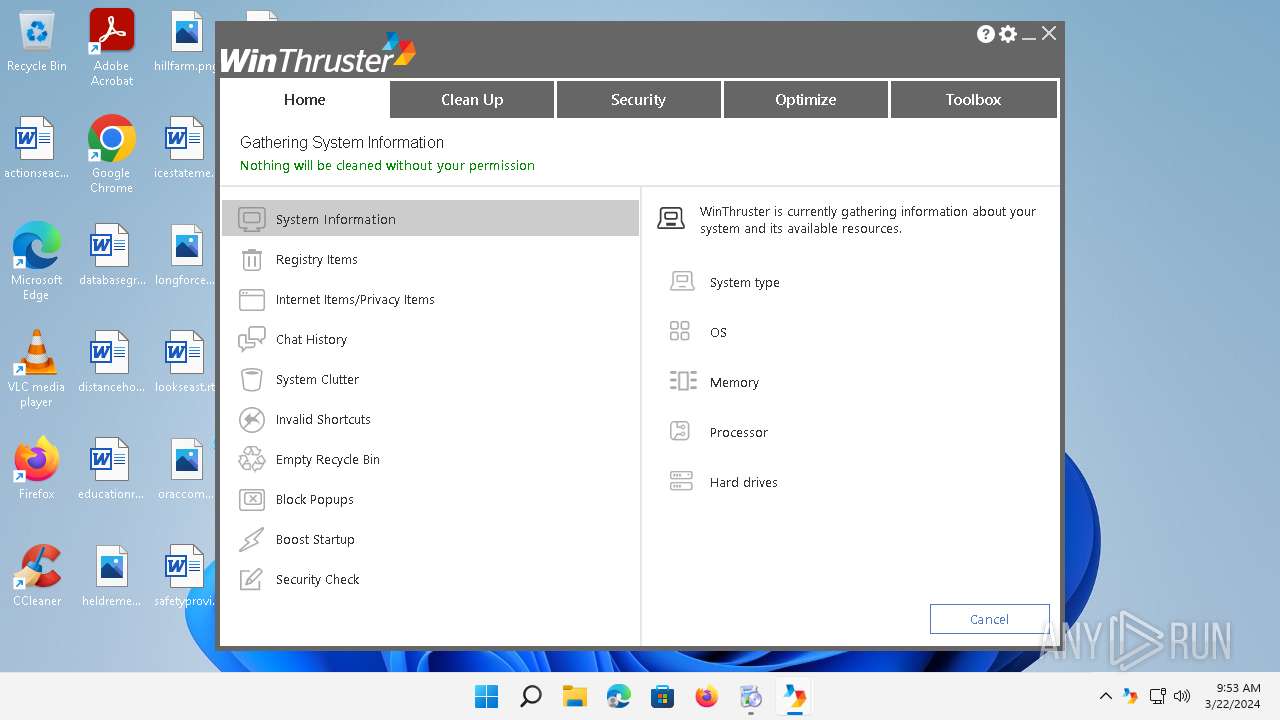Click the System type item
The width and height of the screenshot is (1280, 720).
[724, 282]
